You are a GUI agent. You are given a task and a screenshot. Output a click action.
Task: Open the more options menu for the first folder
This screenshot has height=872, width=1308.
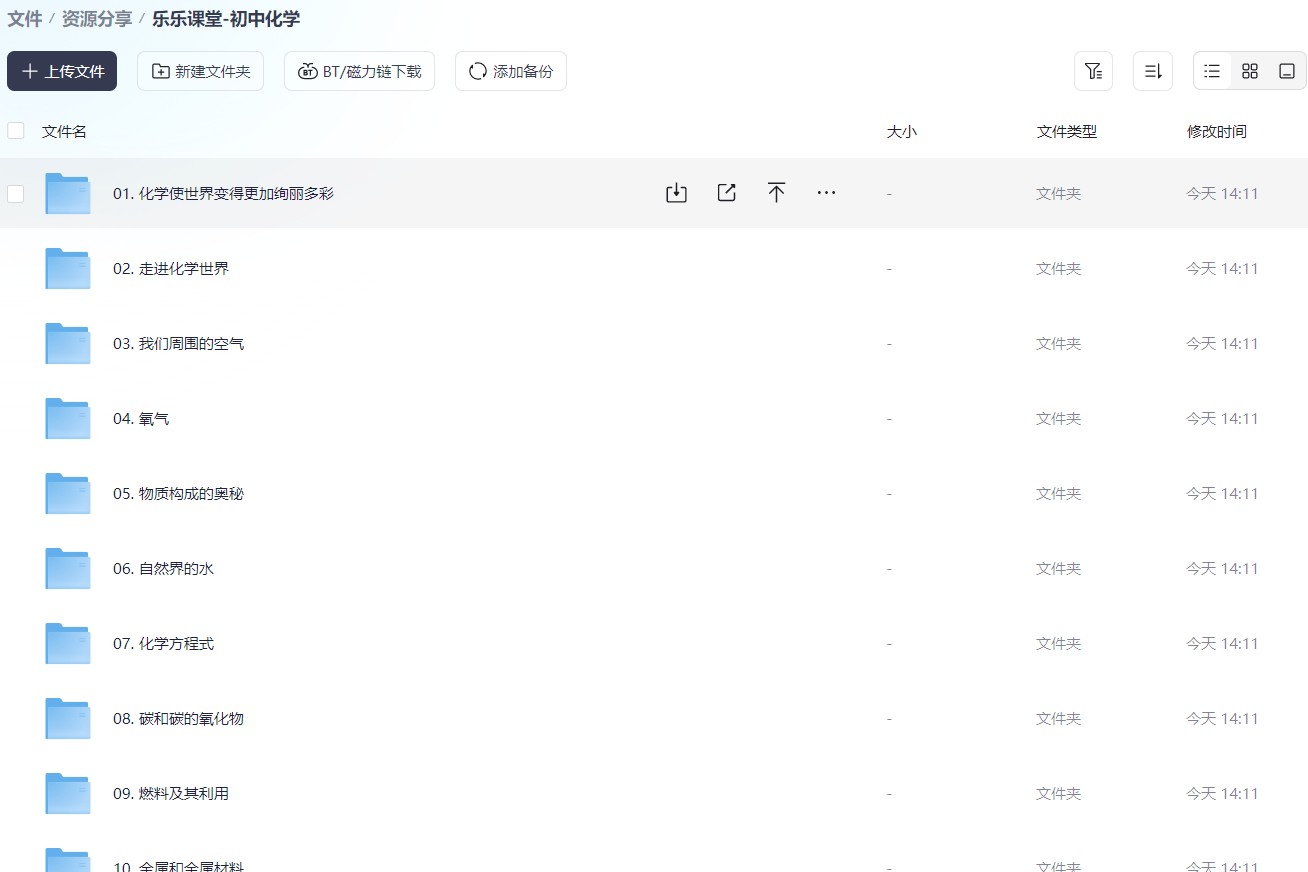826,192
